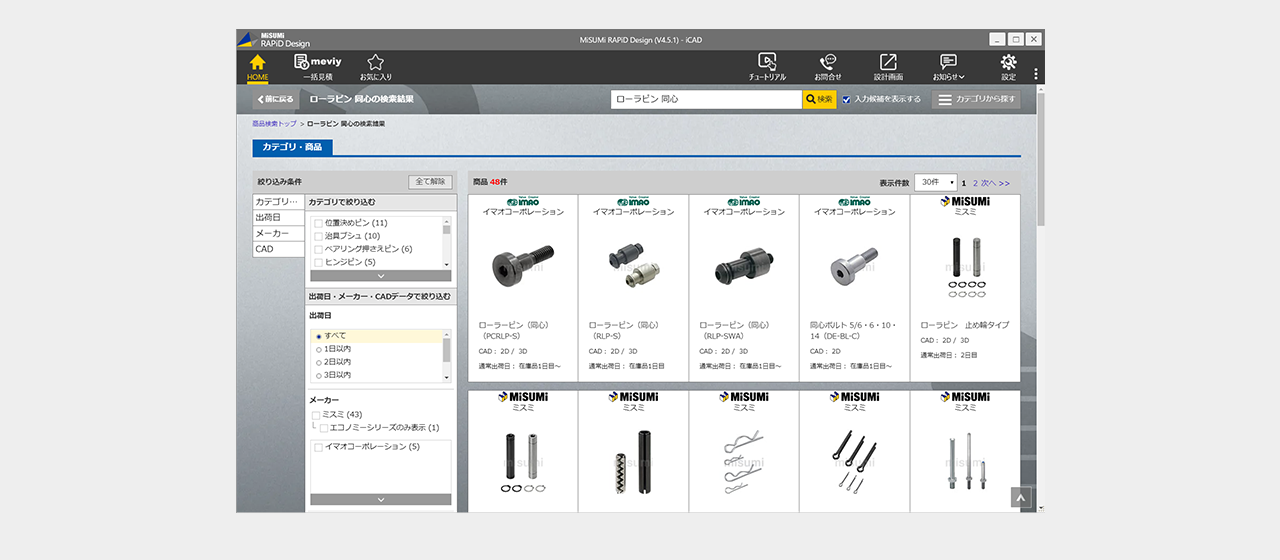Toggle 入力候補を表示する checkbox
Image resolution: width=1280 pixels, height=560 pixels.
click(x=847, y=99)
